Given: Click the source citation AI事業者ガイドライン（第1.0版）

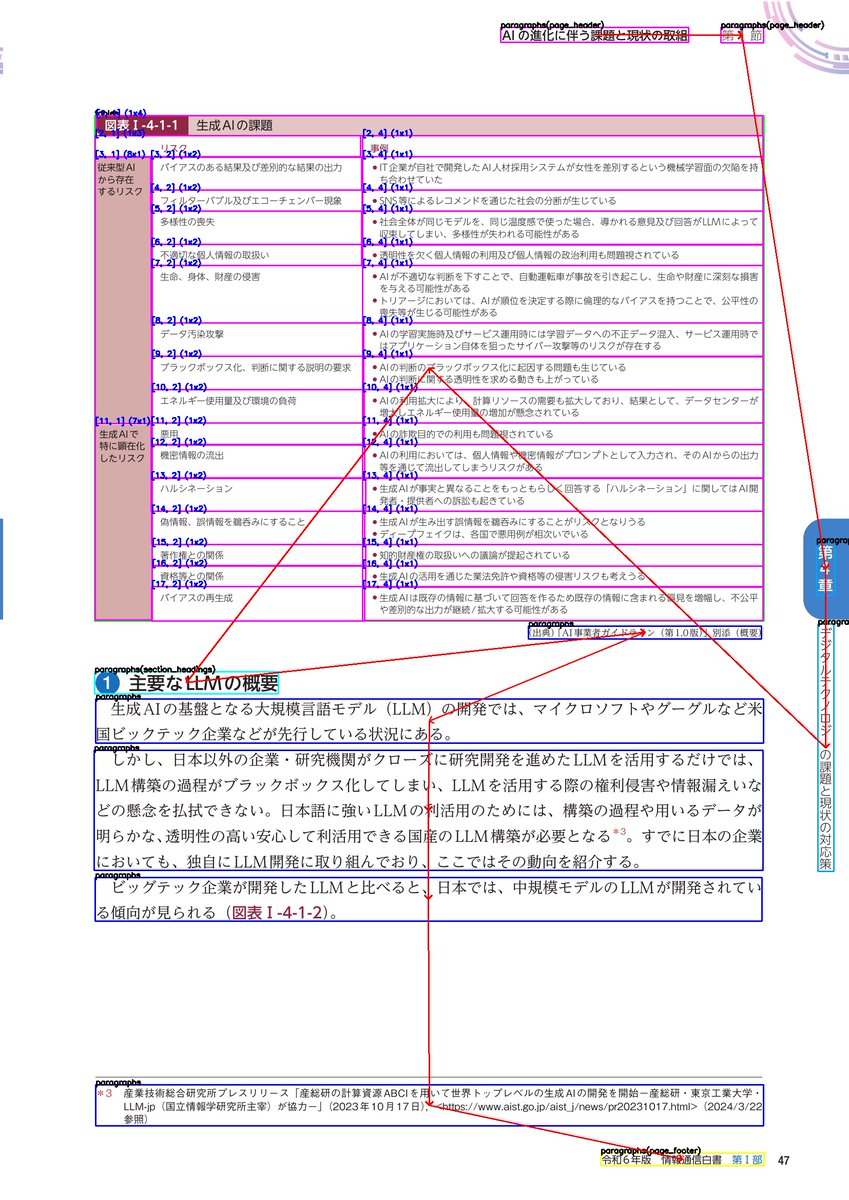Looking at the screenshot, I should click(645, 632).
